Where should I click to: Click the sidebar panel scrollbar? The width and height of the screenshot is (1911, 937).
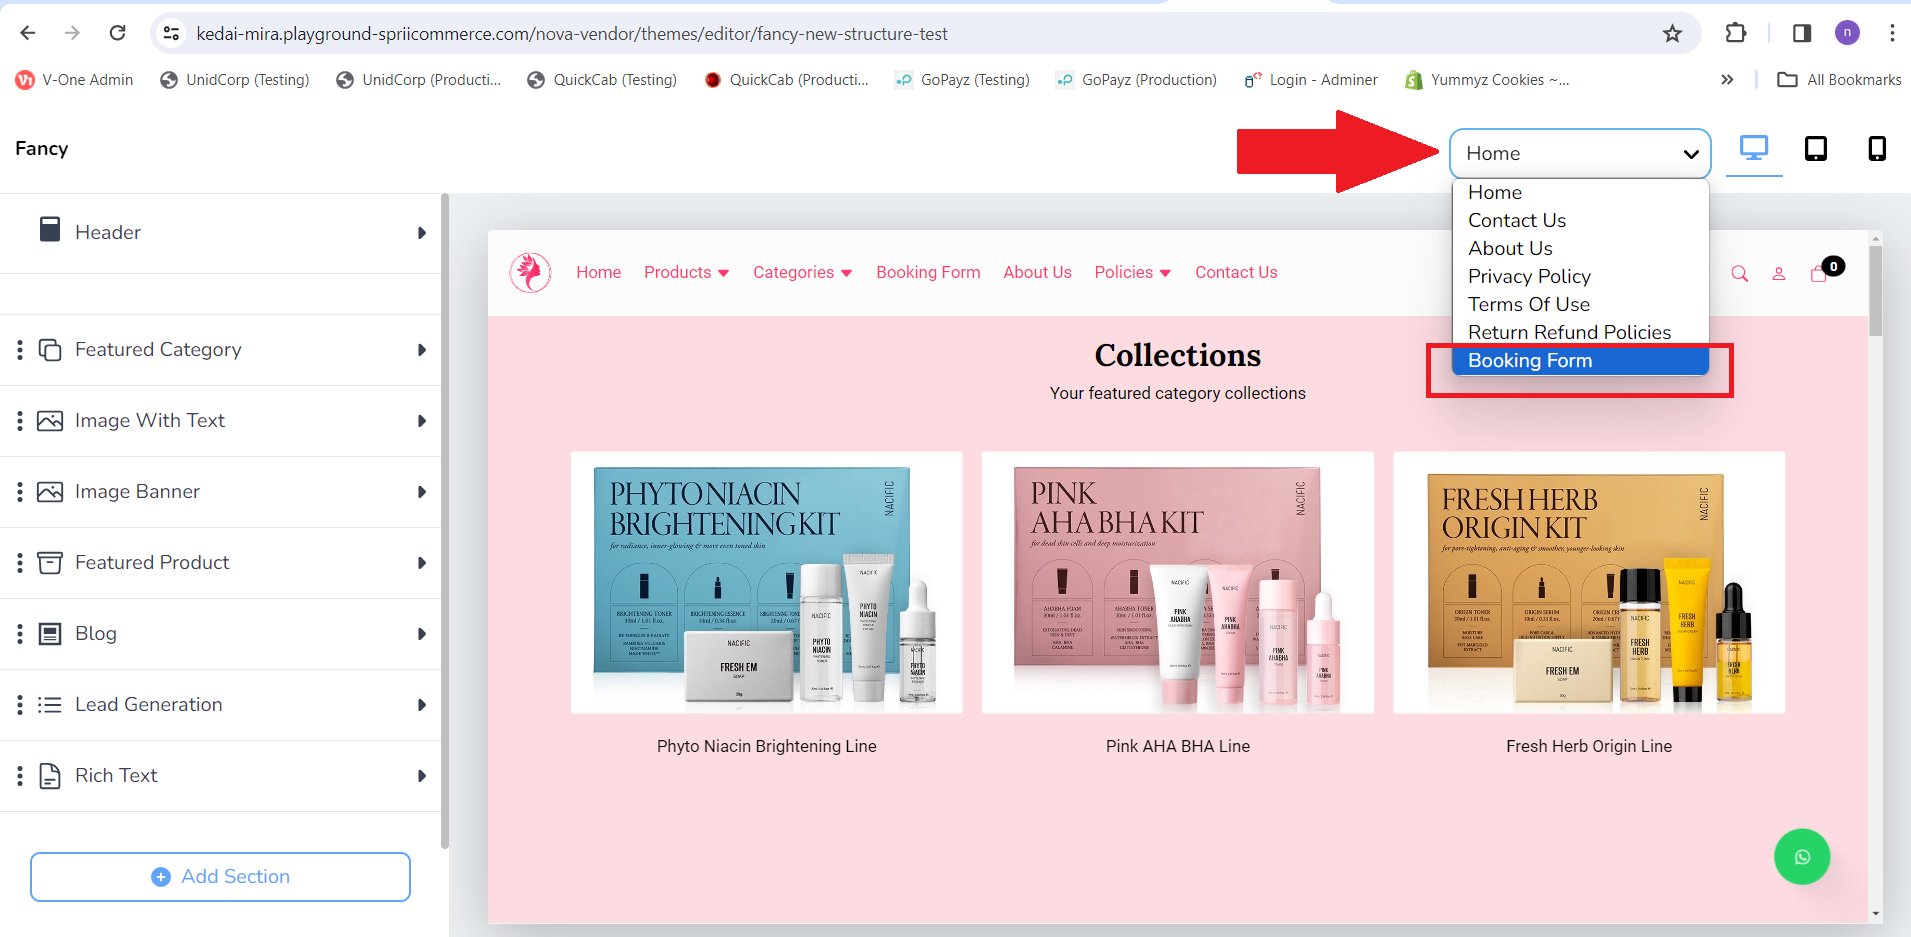click(445, 520)
